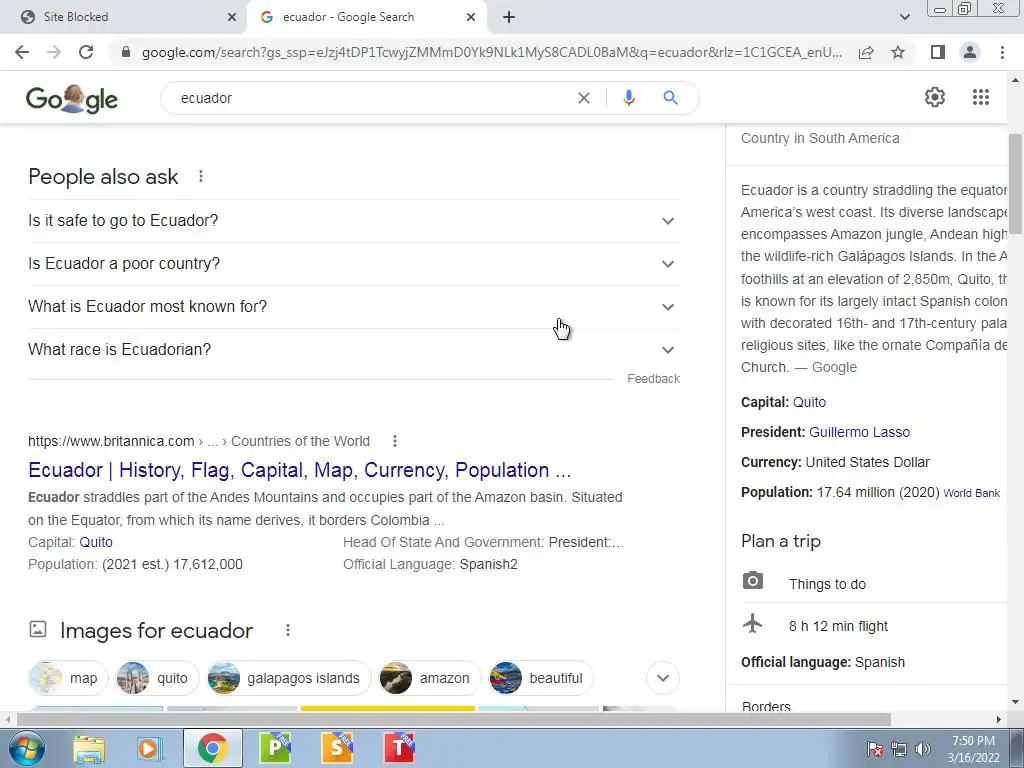Filter images by amazon chip
The width and height of the screenshot is (1024, 768).
click(x=429, y=678)
